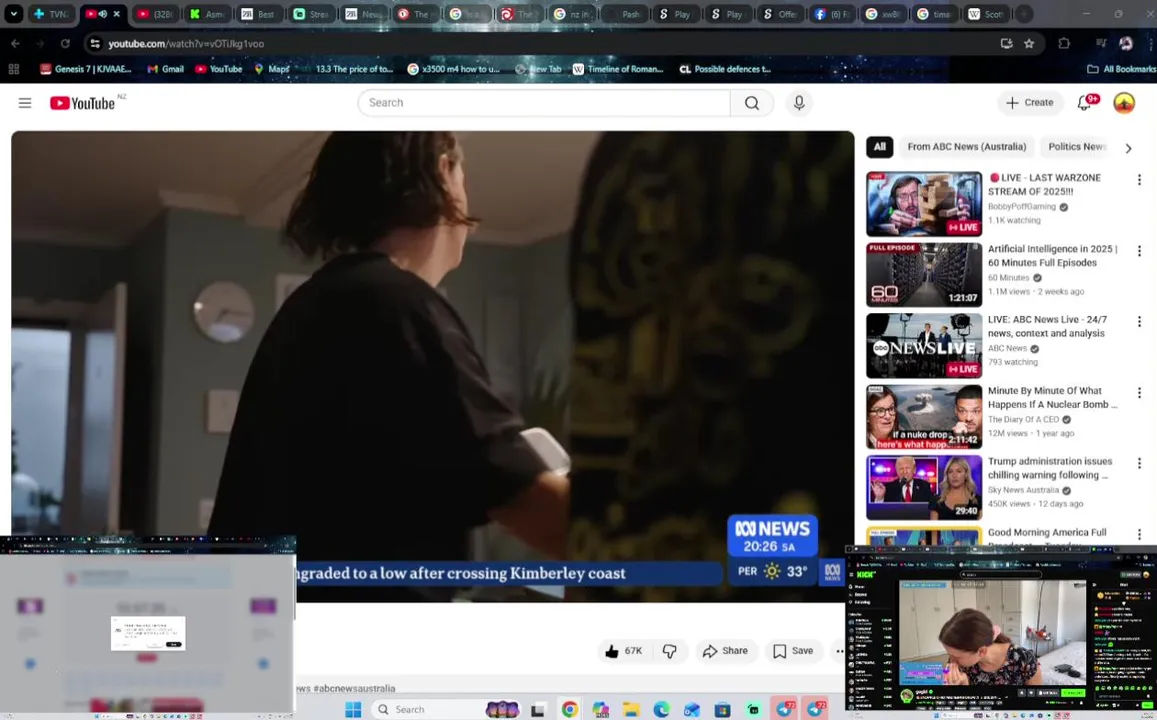The image size is (1157, 720).
Task: Open the YouTube hamburger guide menu
Action: click(x=25, y=103)
